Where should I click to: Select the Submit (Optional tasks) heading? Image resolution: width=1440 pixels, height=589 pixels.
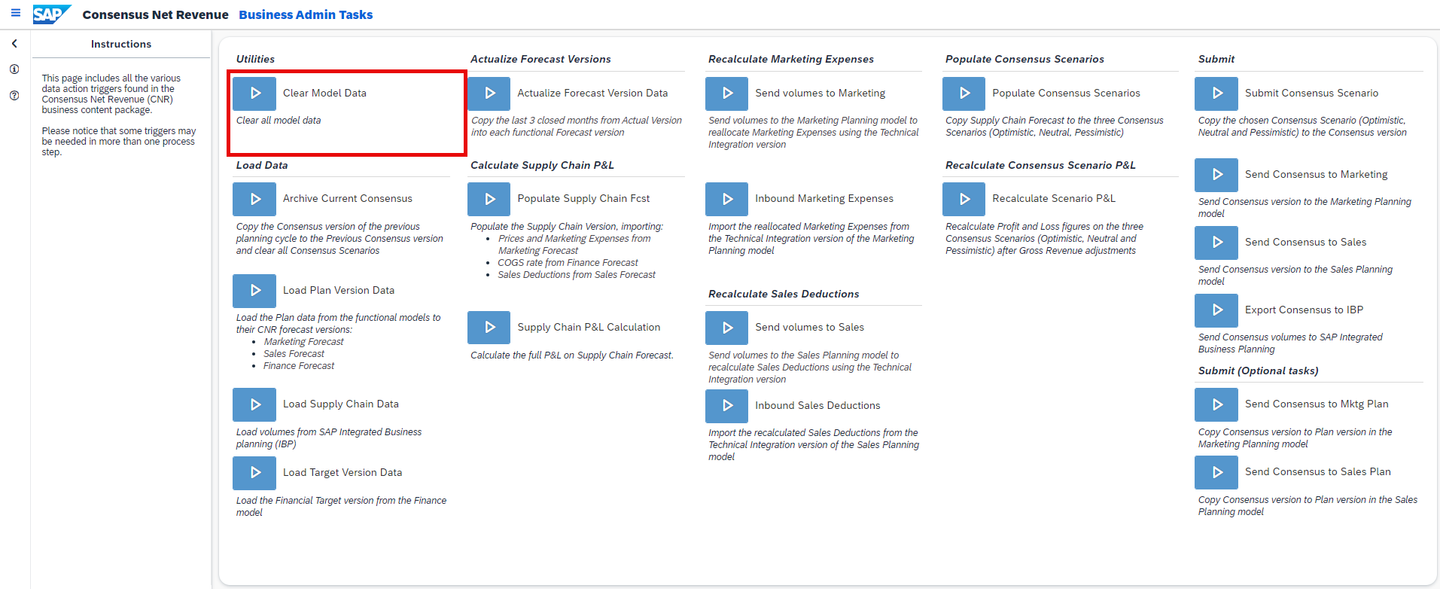coord(1258,371)
